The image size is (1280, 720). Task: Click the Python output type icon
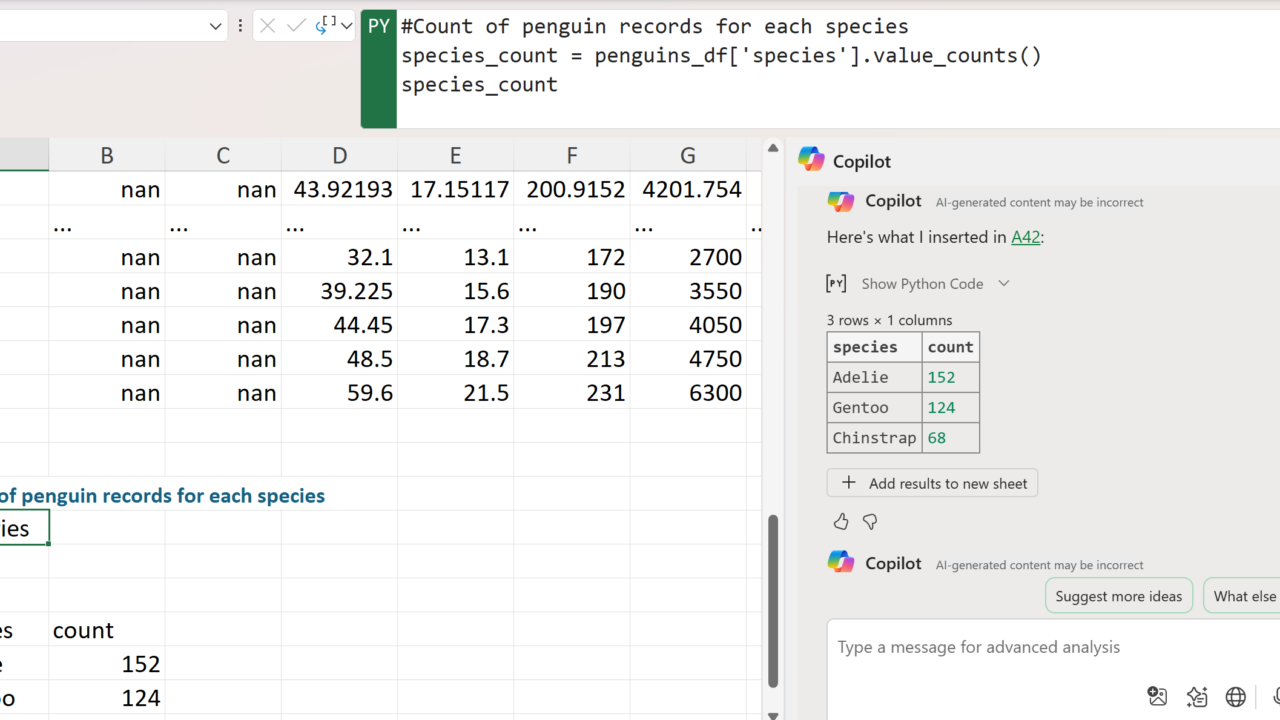click(x=325, y=26)
